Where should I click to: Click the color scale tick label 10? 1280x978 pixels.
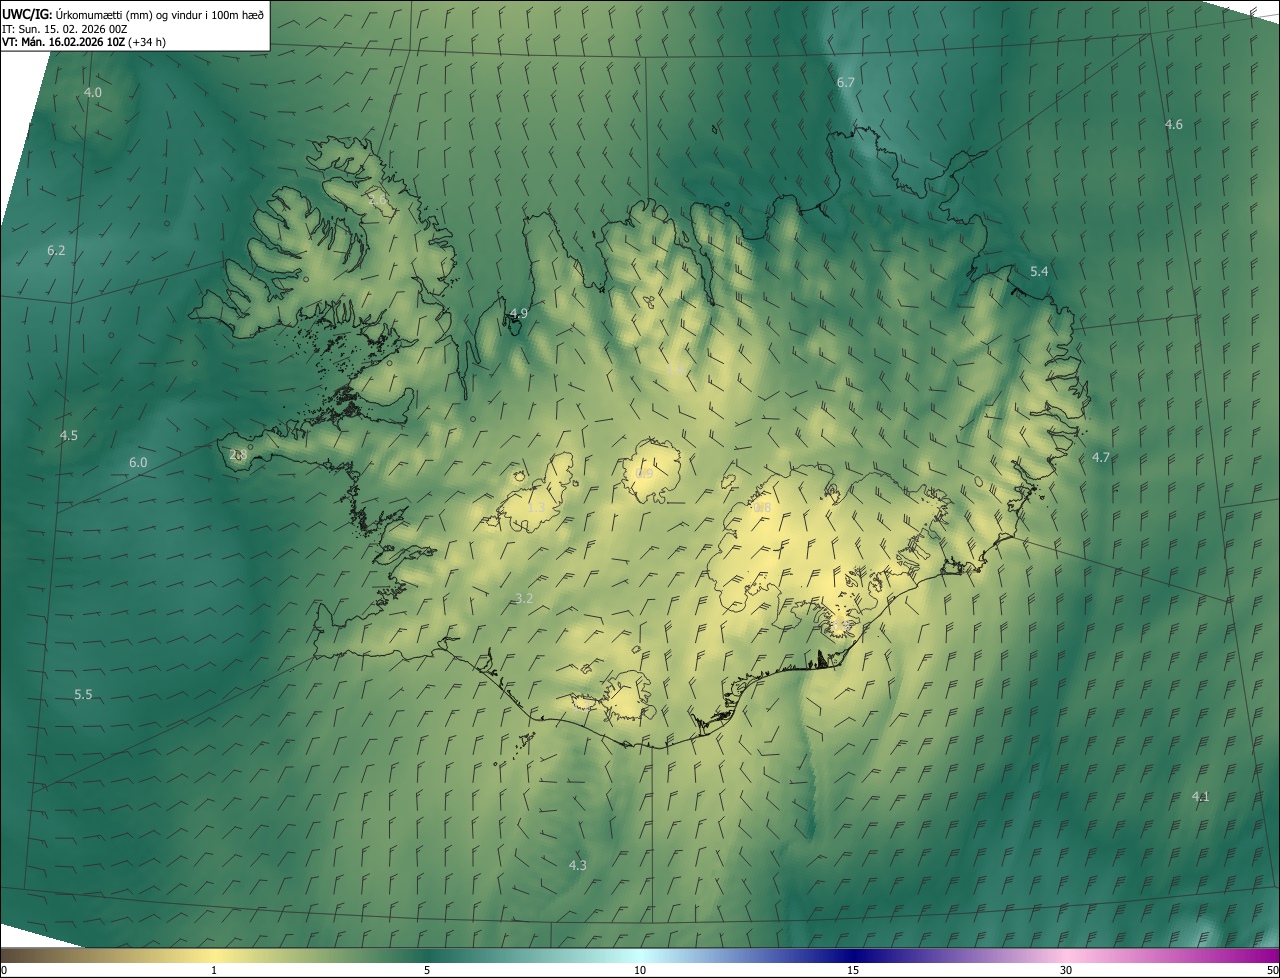point(640,970)
